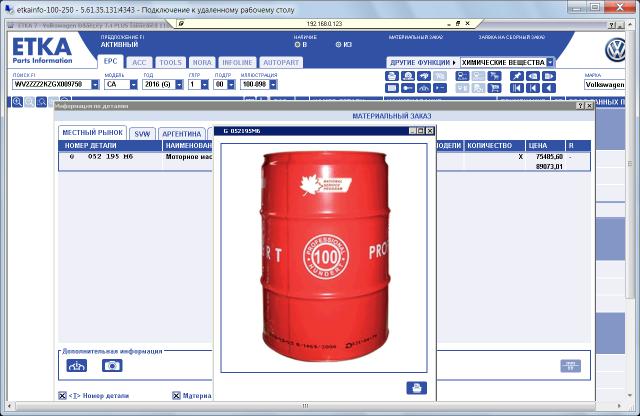Click the key toolbar icon

click(408, 88)
